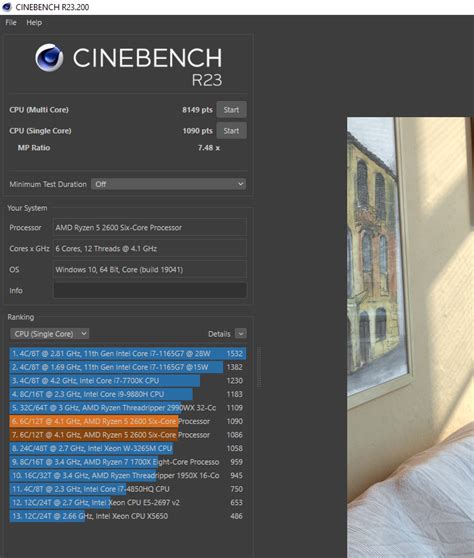Open the CPU (Single Core) ranking dropdown
The width and height of the screenshot is (474, 558).
(49, 334)
